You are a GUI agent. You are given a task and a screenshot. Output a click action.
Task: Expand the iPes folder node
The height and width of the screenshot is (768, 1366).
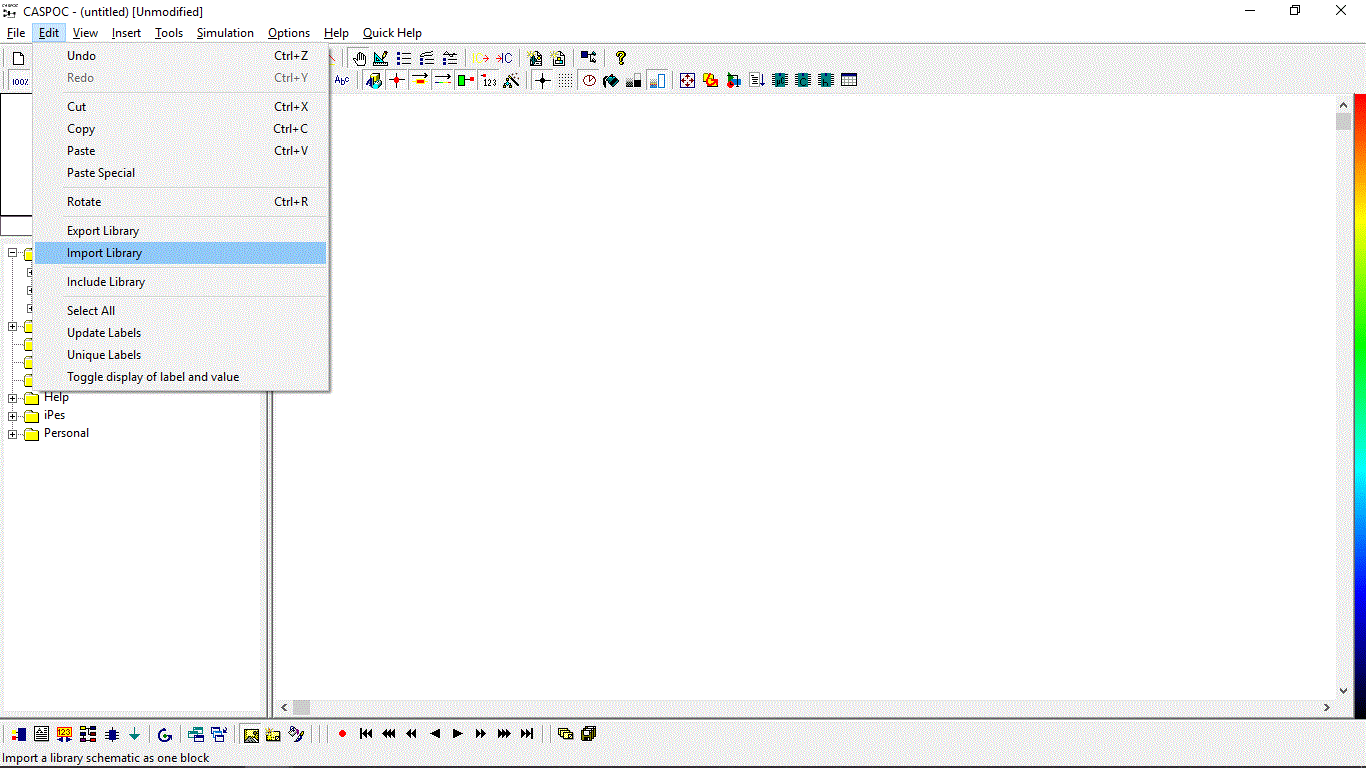(12, 416)
